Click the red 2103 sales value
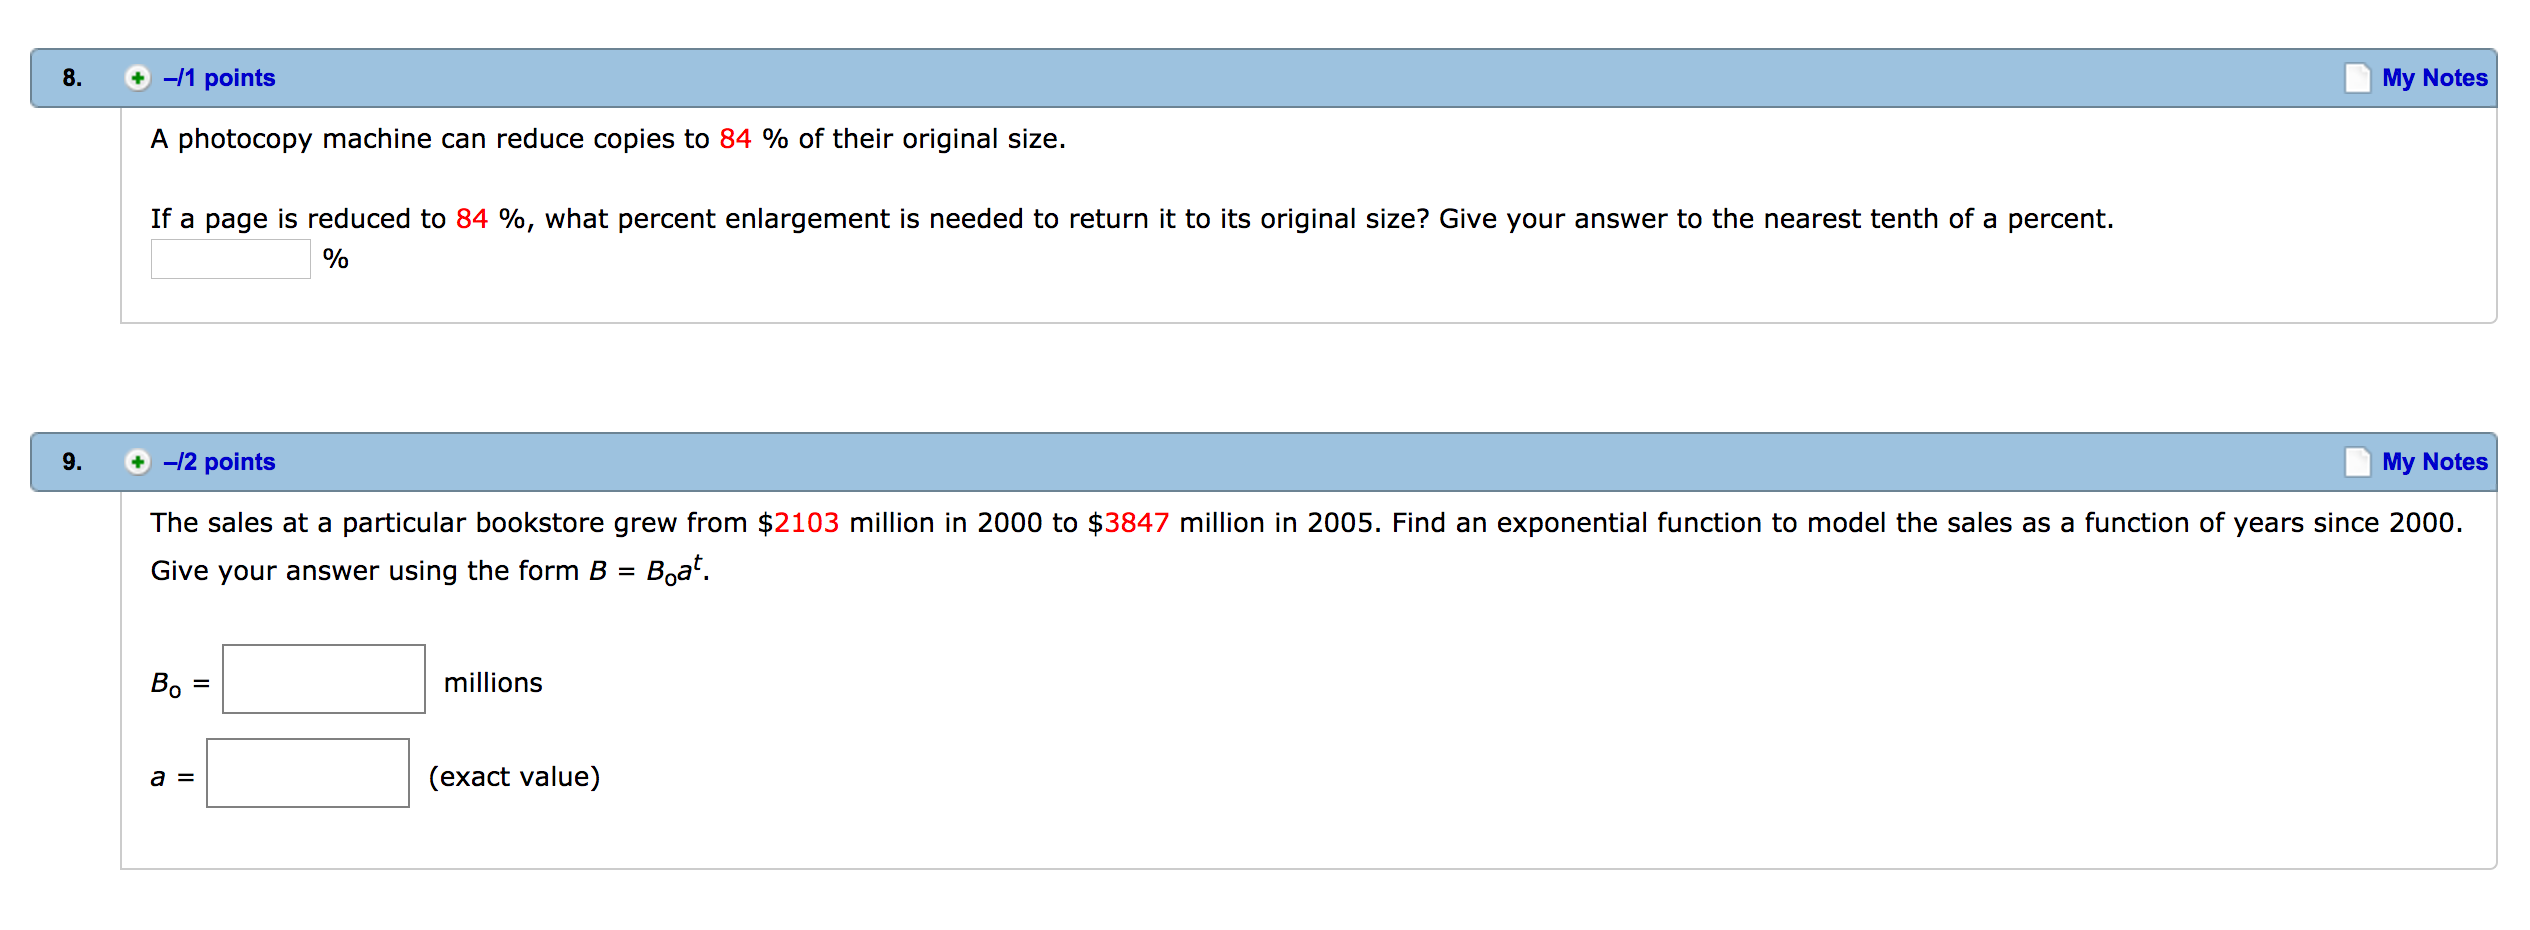This screenshot has width=2530, height=930. pyautogui.click(x=806, y=523)
